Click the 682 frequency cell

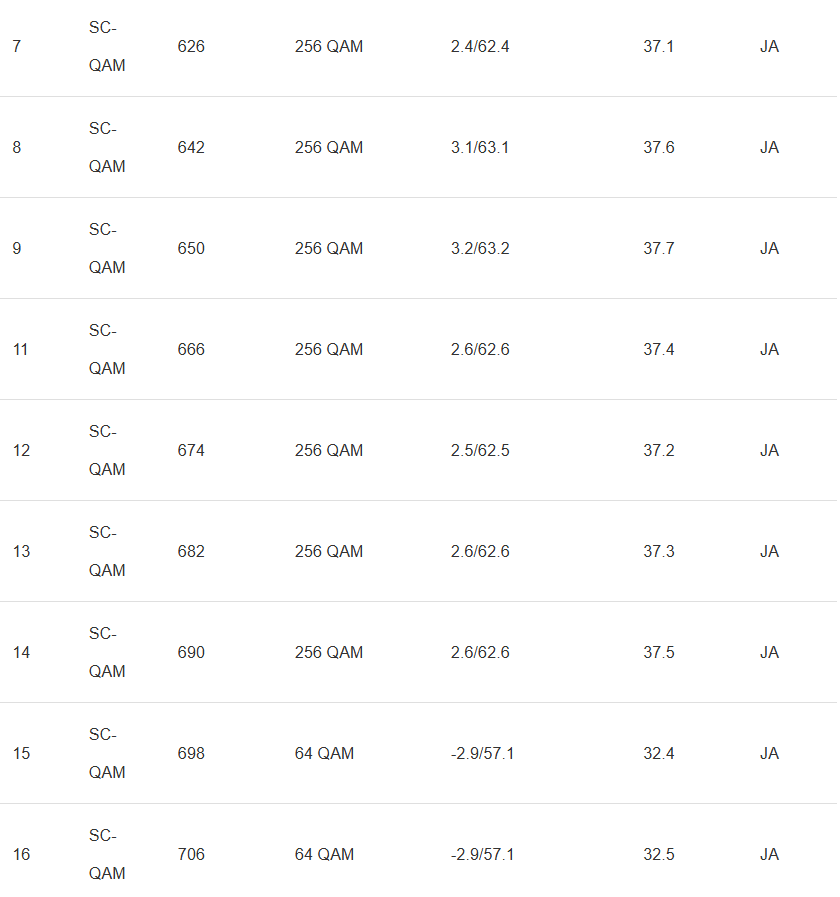click(191, 552)
